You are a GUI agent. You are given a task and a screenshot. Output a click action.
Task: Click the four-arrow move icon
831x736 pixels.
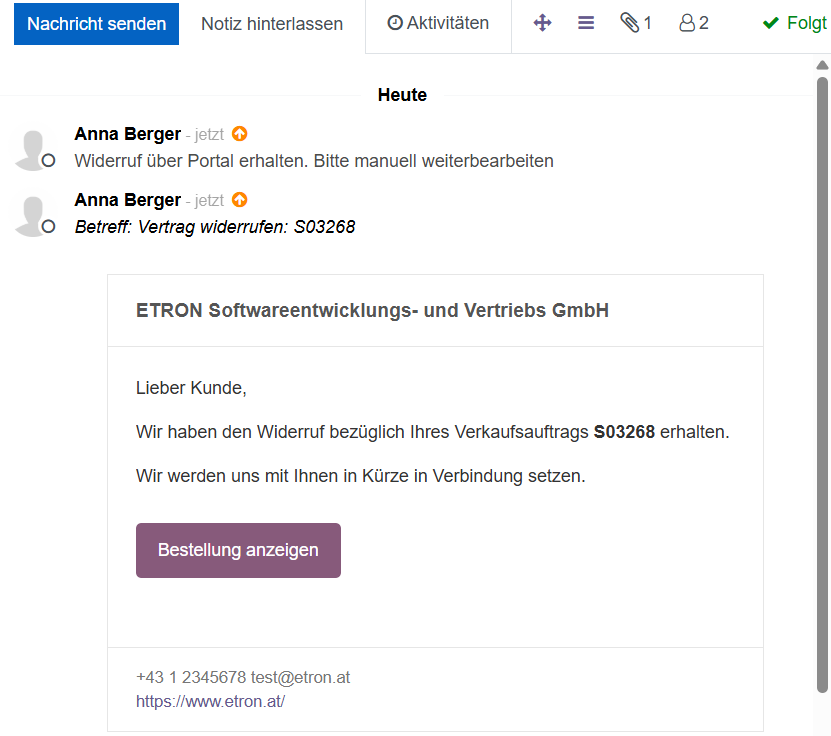pyautogui.click(x=542, y=23)
